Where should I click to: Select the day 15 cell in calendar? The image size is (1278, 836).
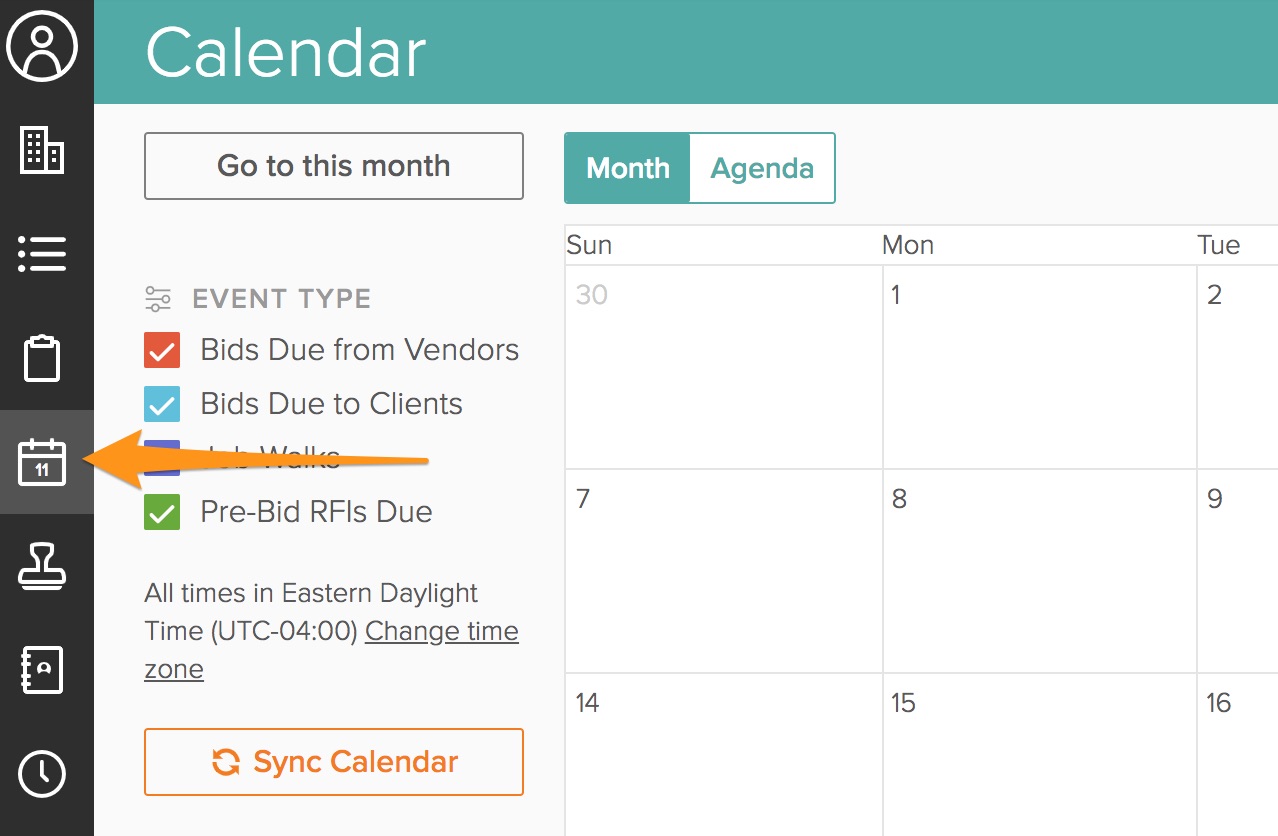1039,760
